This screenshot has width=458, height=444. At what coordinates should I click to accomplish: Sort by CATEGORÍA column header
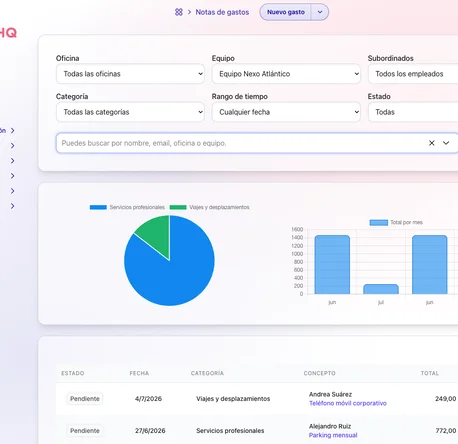(x=207, y=373)
